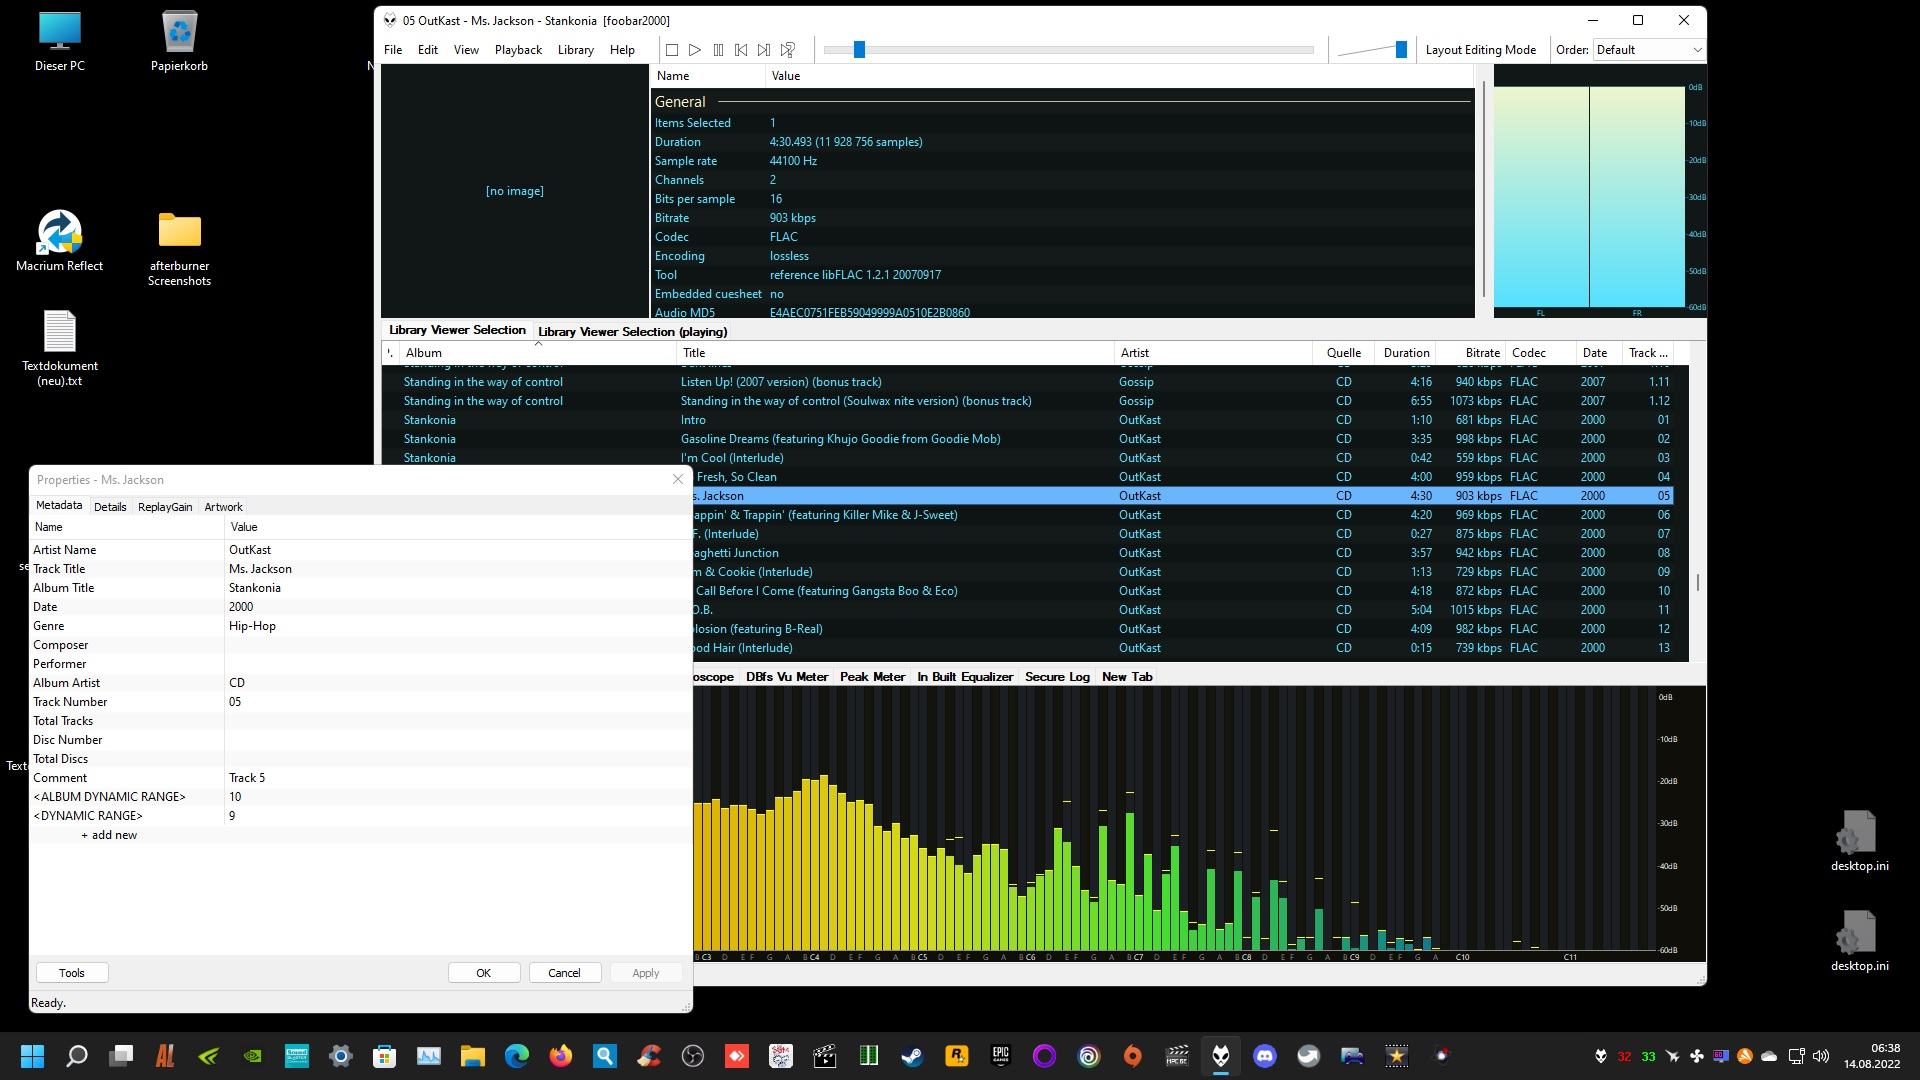This screenshot has height=1080, width=1920.
Task: Select Library Viewer Selection (playing) tab
Action: click(632, 332)
